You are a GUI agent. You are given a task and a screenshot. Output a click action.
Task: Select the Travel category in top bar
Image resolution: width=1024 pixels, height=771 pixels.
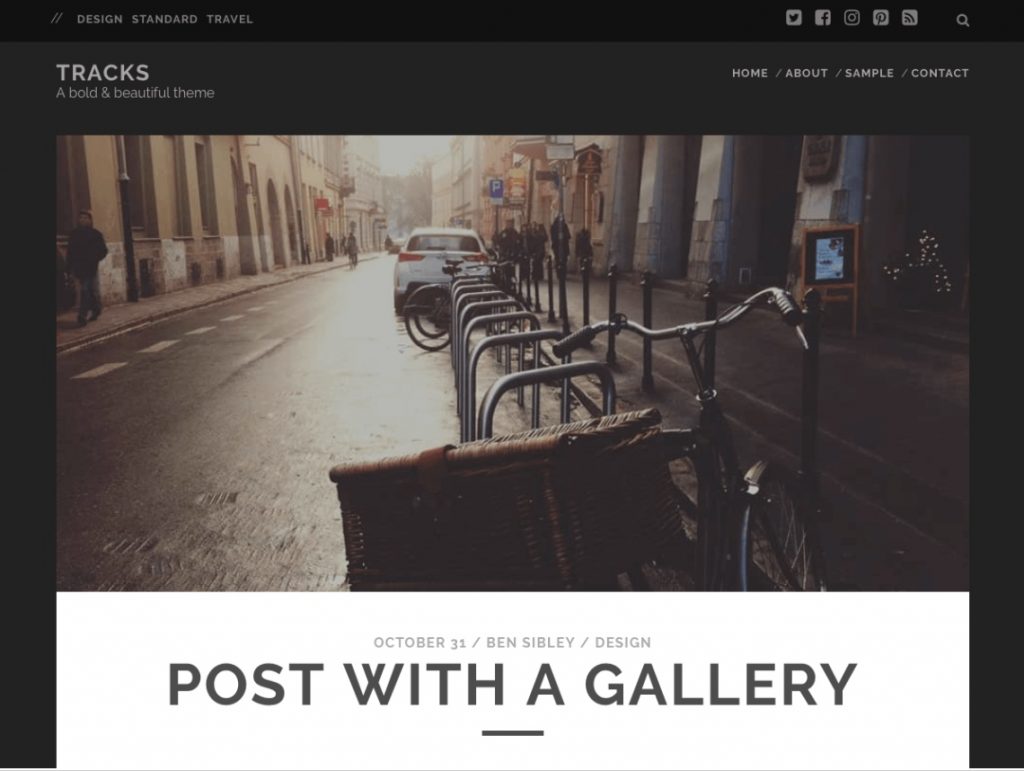(x=230, y=20)
